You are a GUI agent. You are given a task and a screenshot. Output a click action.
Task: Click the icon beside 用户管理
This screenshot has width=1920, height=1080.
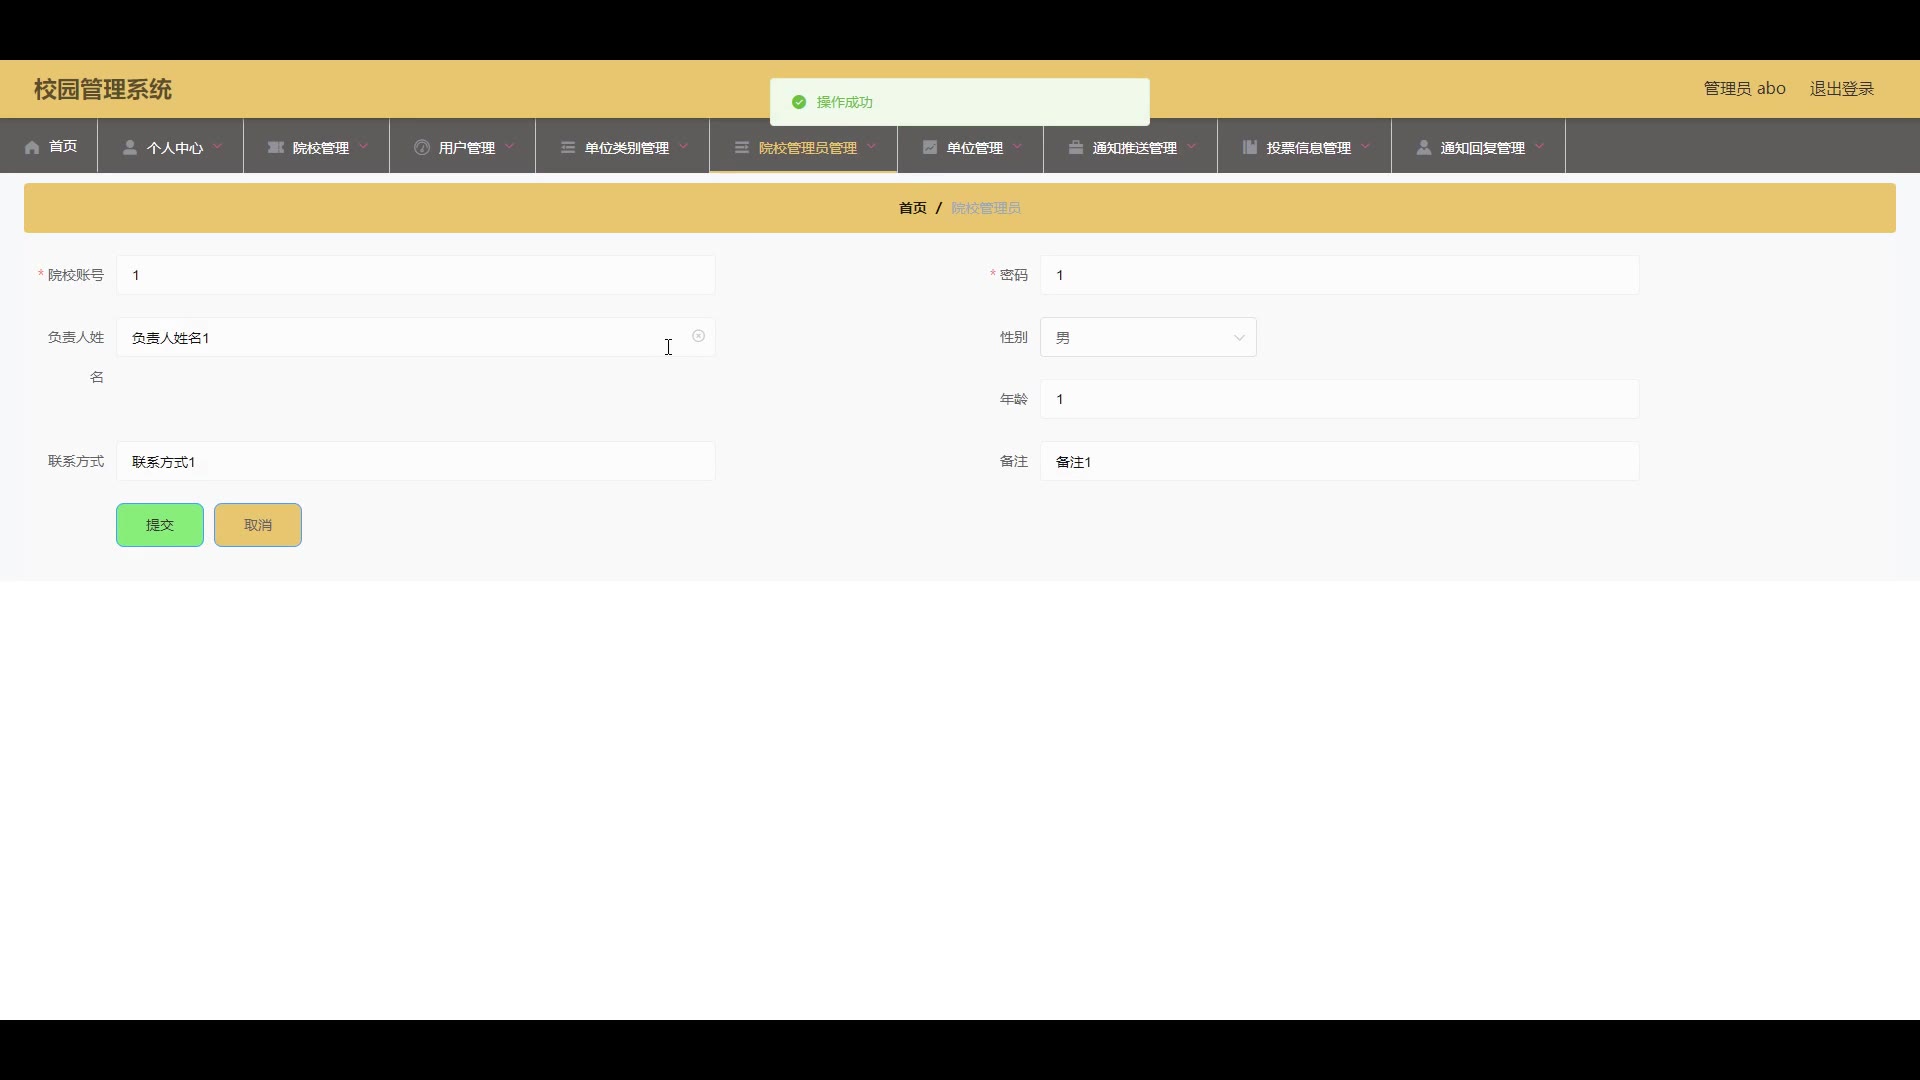pos(422,147)
